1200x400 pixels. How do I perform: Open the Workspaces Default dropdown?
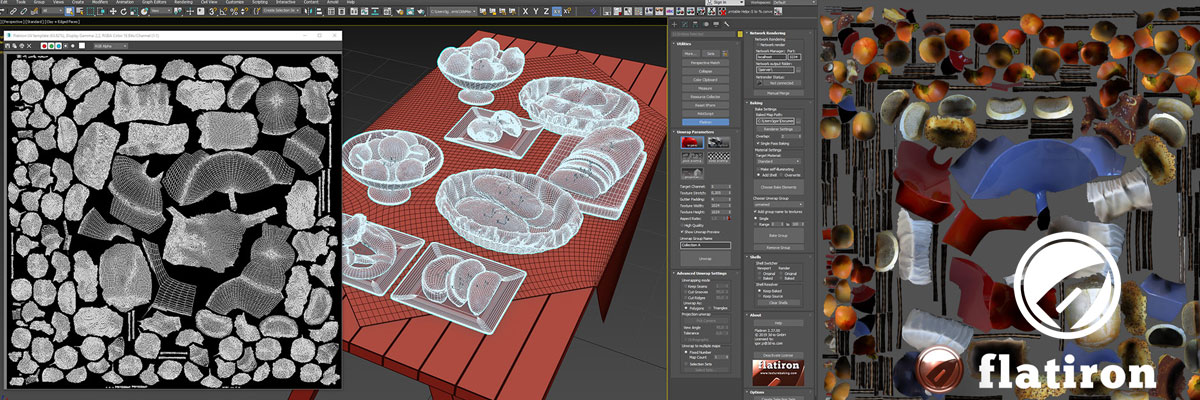(x=792, y=3)
